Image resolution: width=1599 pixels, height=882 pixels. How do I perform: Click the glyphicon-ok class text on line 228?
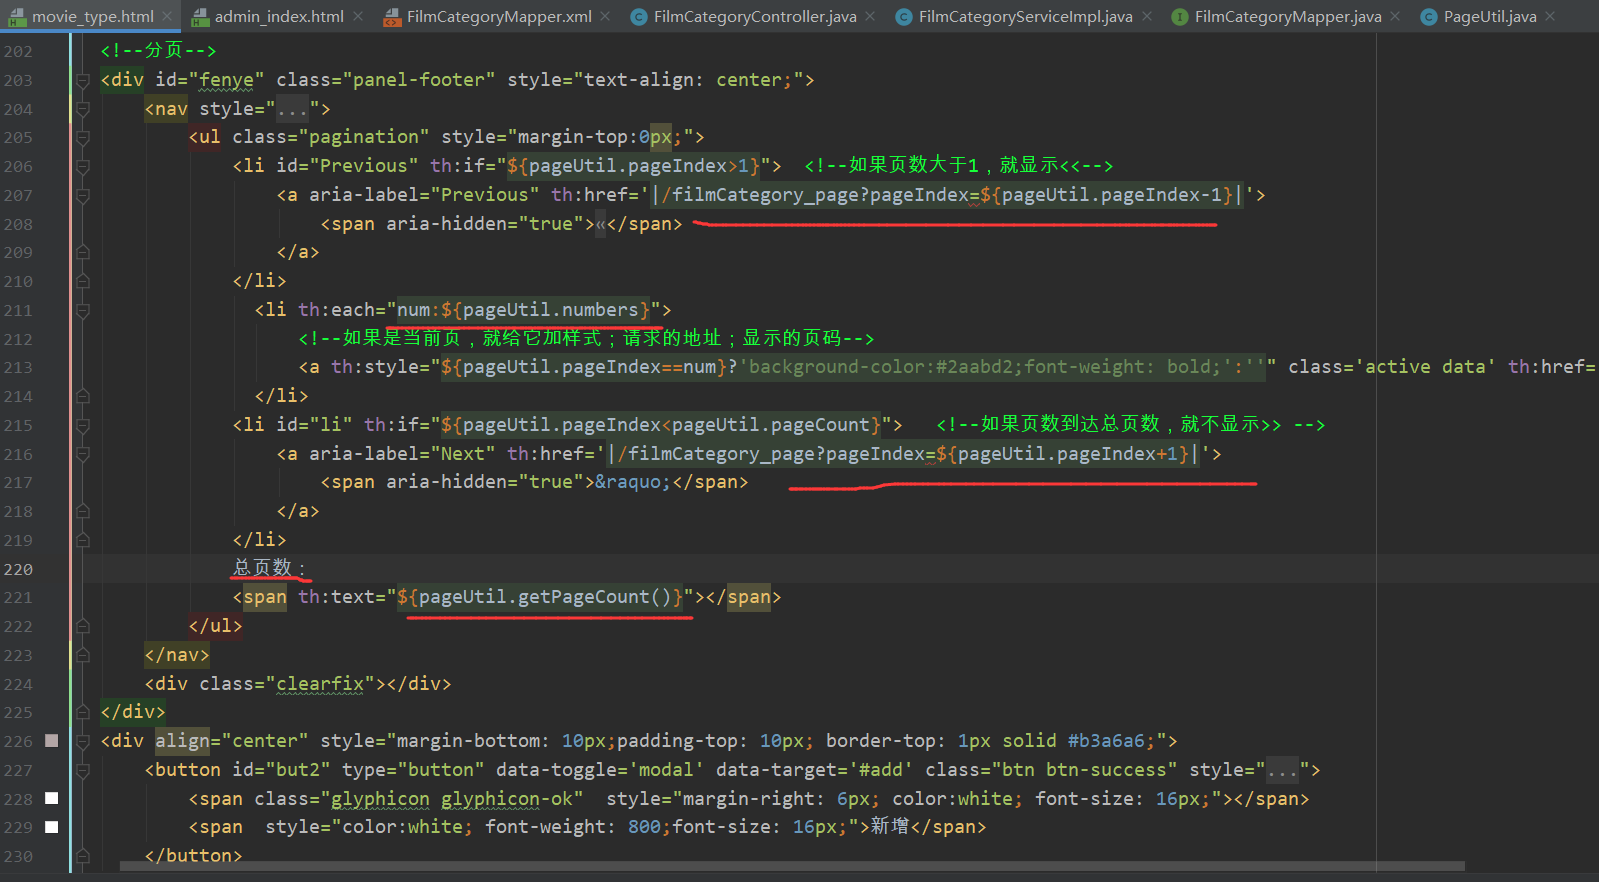[x=507, y=799]
